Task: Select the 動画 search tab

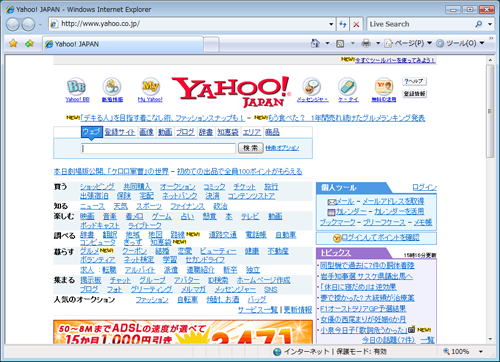Action: point(165,132)
